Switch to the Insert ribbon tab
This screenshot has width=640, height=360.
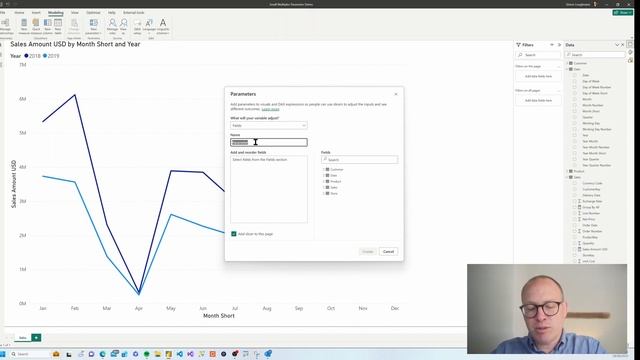pos(36,13)
